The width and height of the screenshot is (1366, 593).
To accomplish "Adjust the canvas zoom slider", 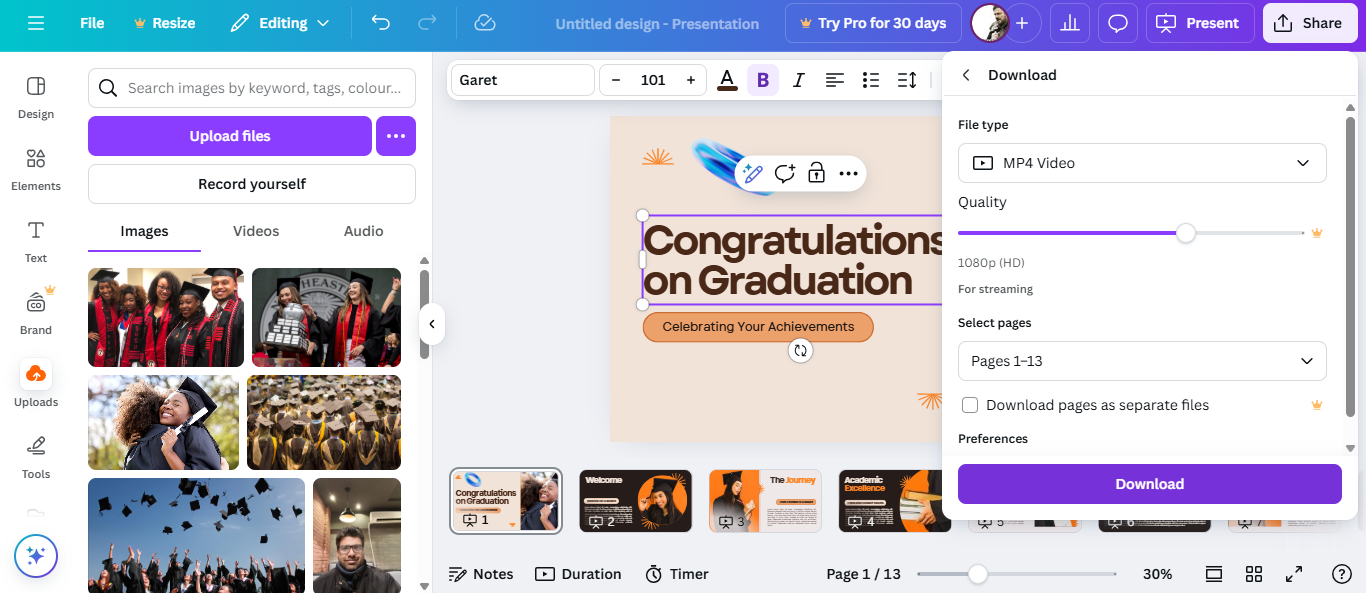I will click(x=978, y=574).
